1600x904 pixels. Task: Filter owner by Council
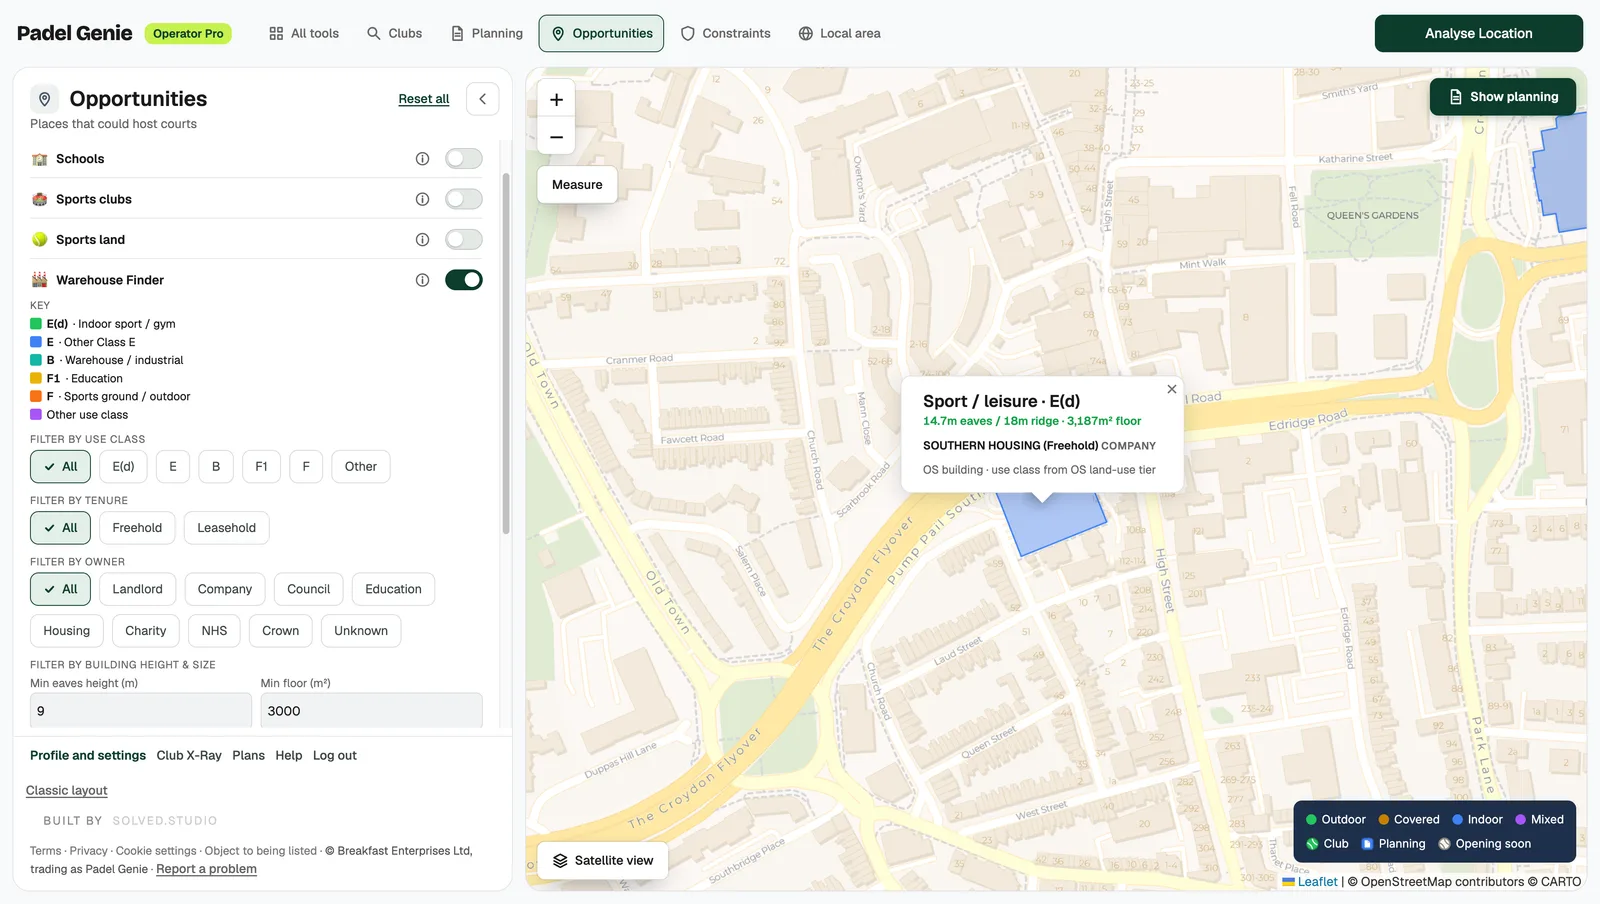(x=308, y=589)
